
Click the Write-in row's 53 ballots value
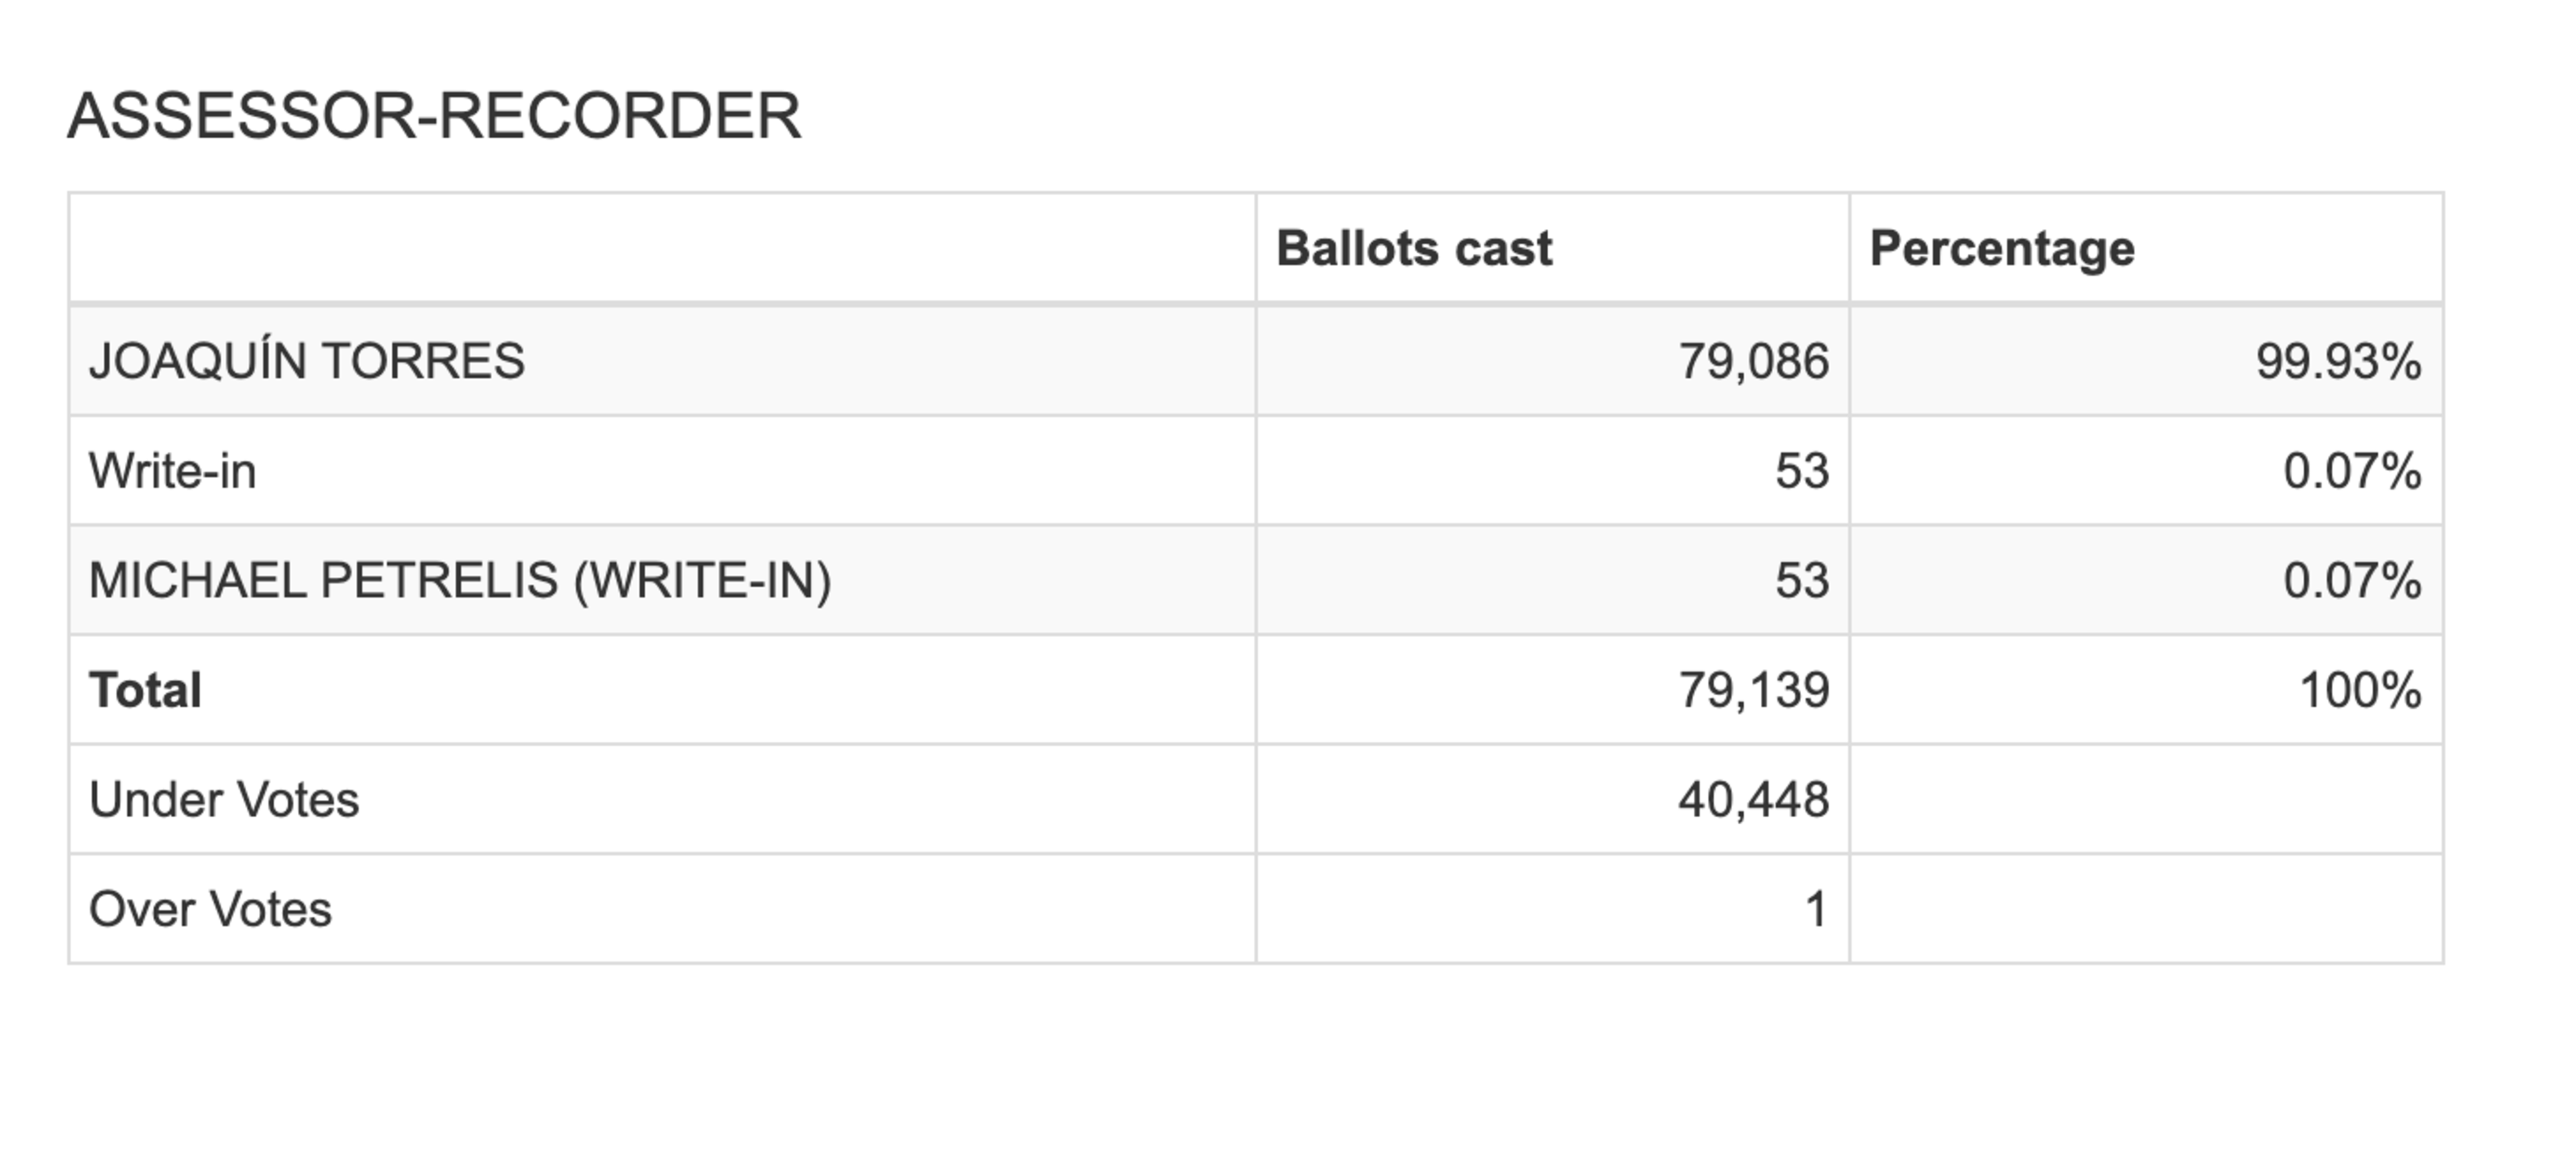click(x=1802, y=471)
